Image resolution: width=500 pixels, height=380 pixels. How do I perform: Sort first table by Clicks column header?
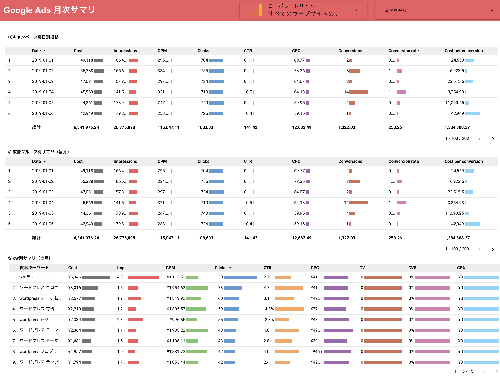203,51
